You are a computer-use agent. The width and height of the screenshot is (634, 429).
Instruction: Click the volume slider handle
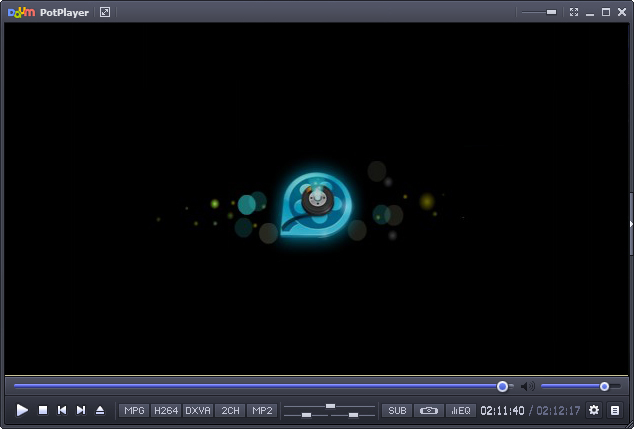click(604, 387)
